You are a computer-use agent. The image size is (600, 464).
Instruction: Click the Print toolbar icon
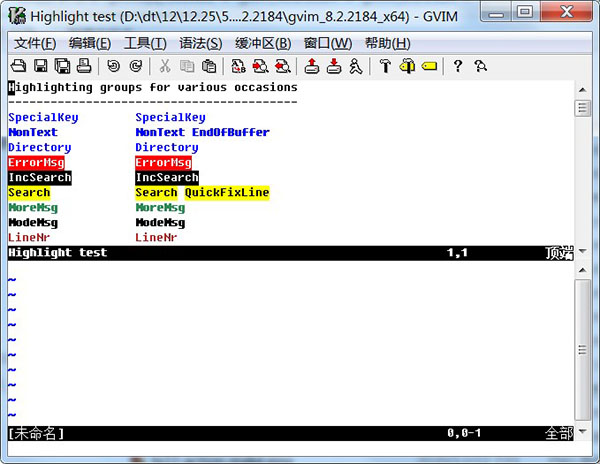click(84, 66)
